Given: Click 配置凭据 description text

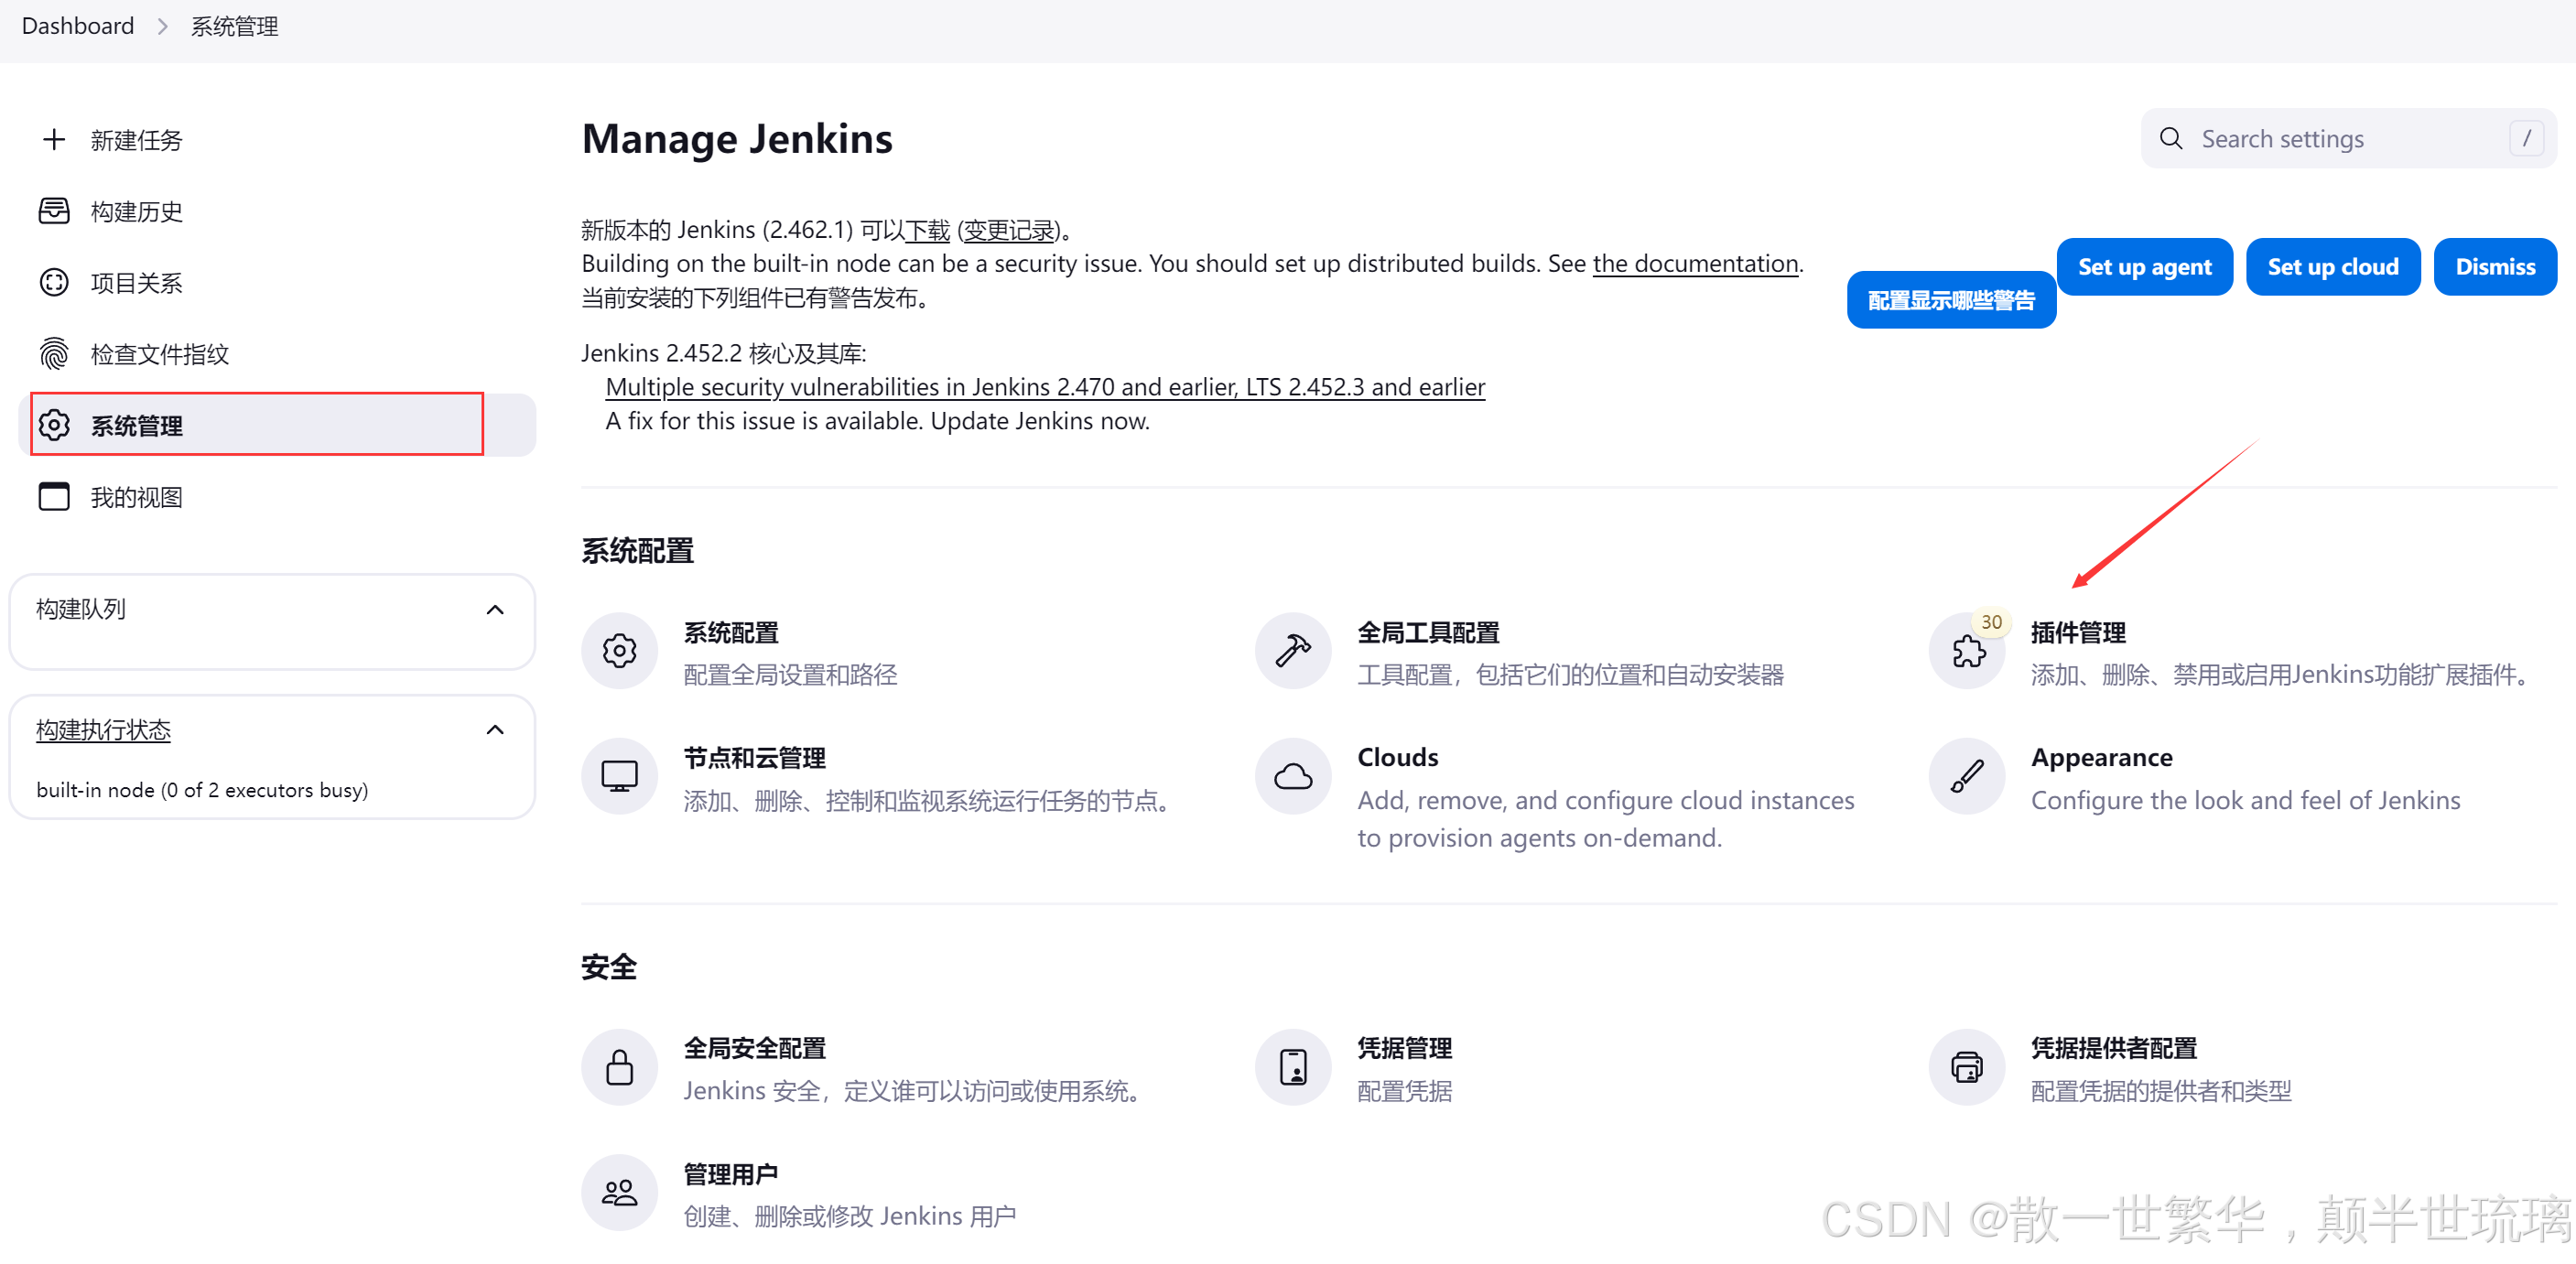Looking at the screenshot, I should [1404, 1091].
